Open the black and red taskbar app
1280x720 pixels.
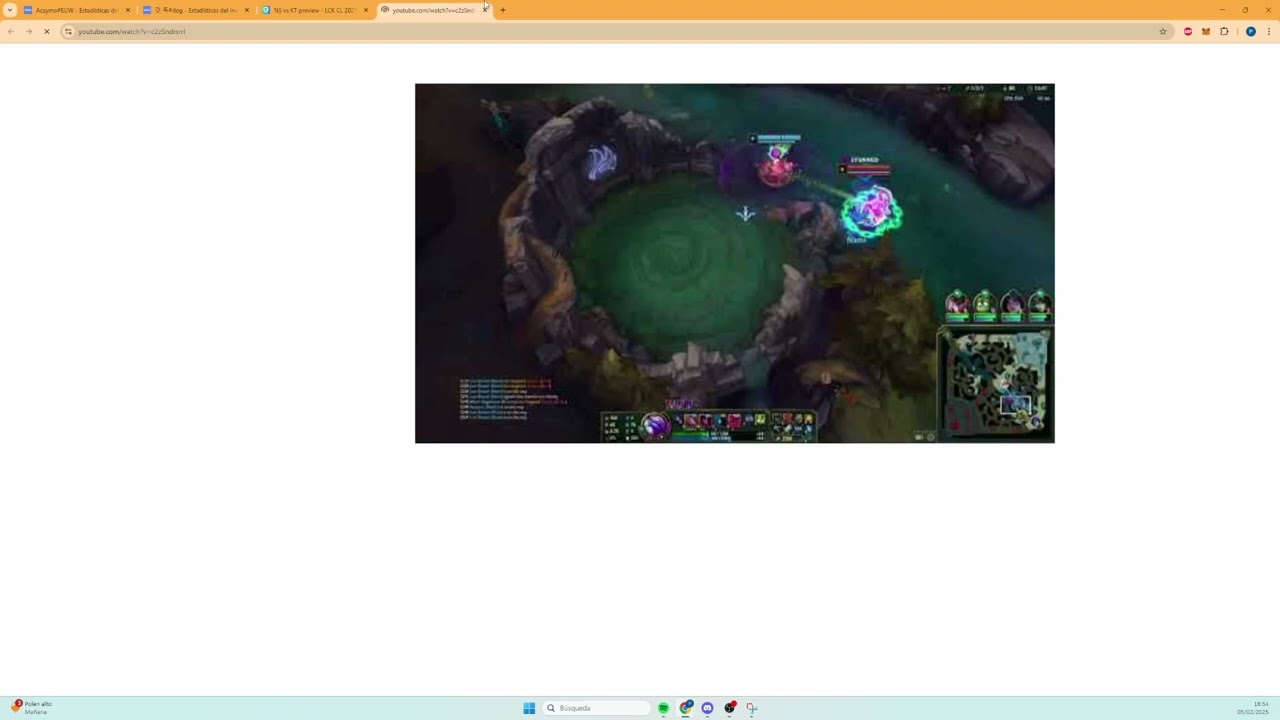(730, 708)
